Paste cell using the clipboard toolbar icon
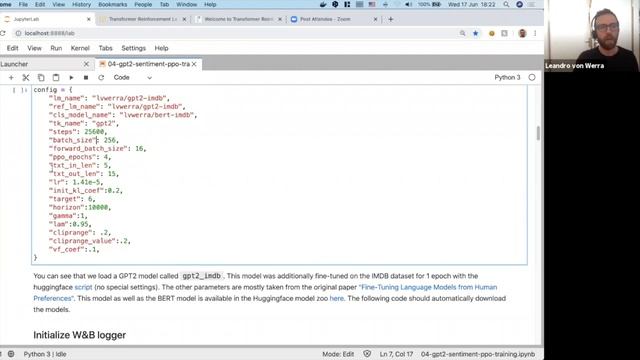Image resolution: width=640 pixels, height=360 pixels. tap(56, 78)
